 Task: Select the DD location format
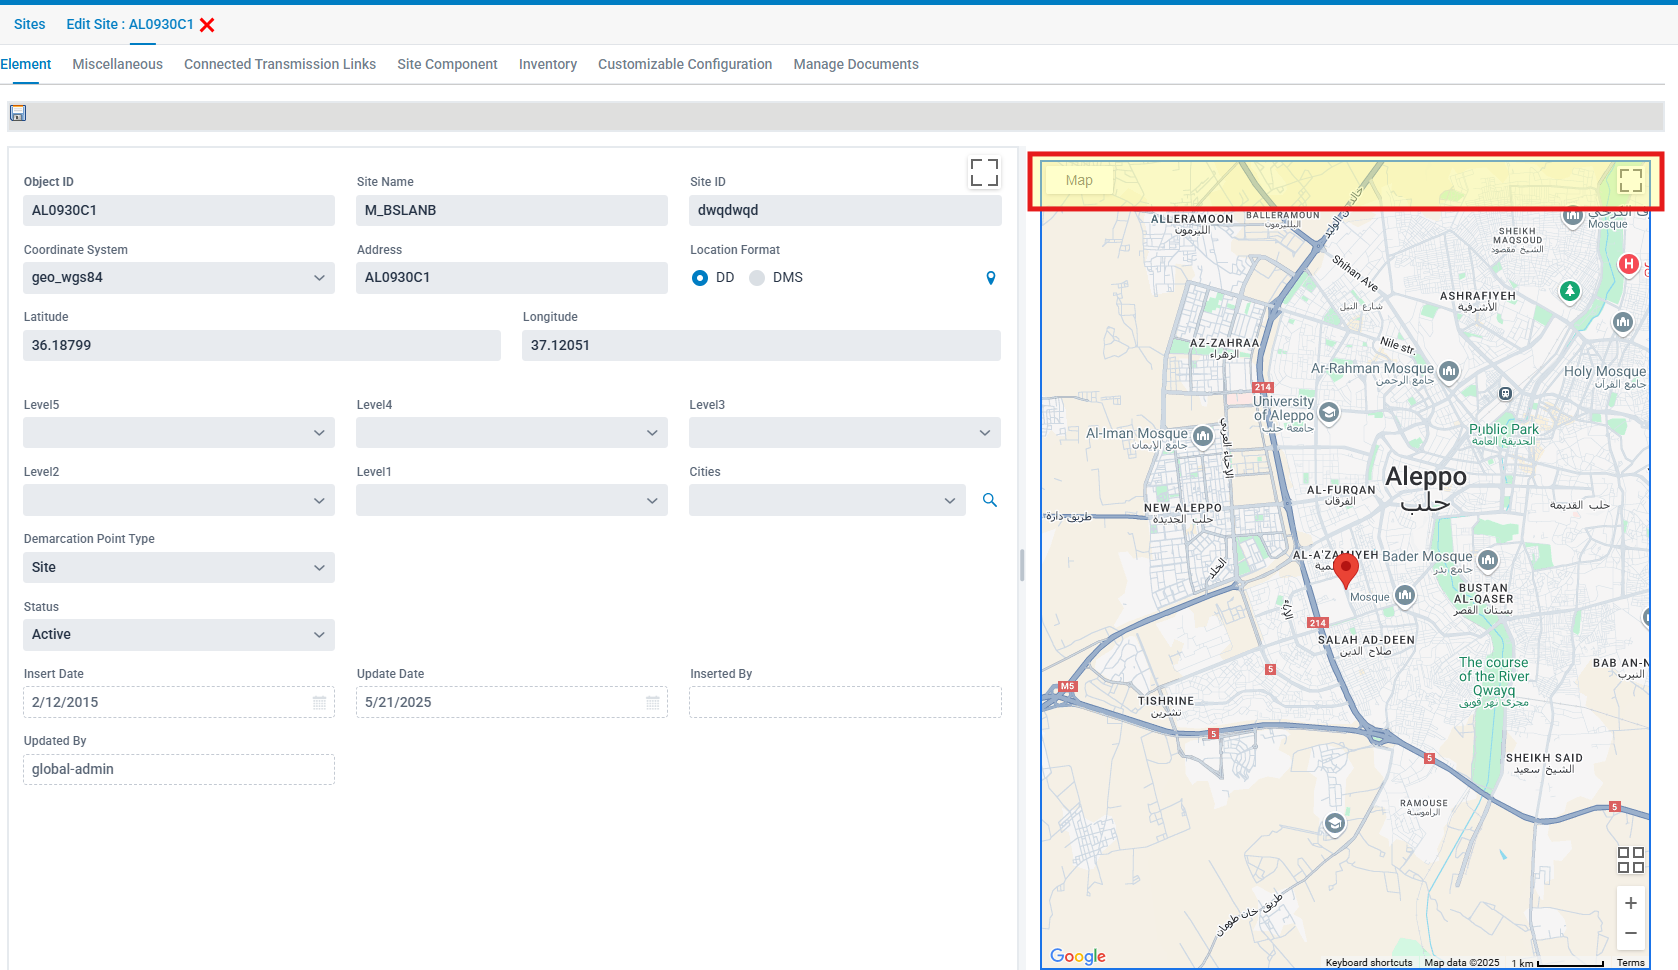pos(700,278)
